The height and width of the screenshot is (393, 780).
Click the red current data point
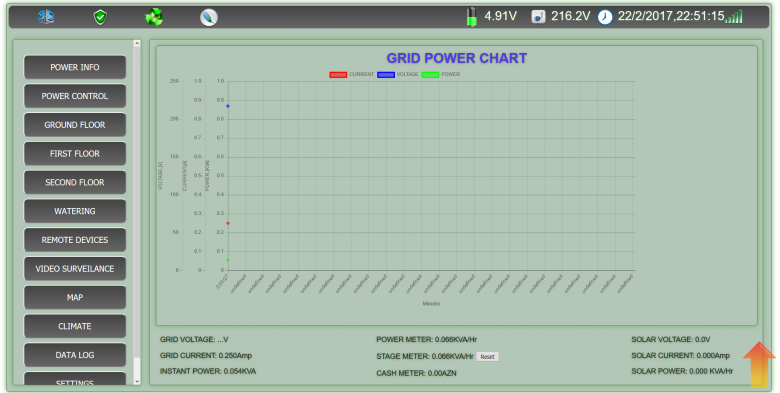228,223
